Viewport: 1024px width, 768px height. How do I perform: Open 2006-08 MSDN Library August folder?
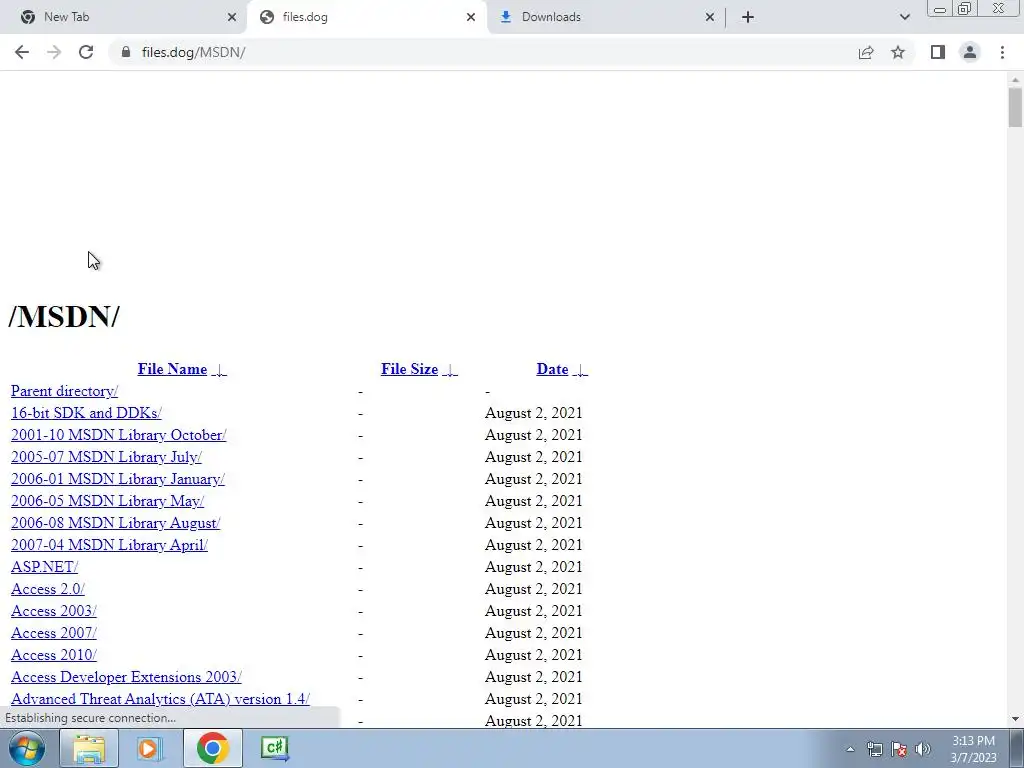point(116,523)
